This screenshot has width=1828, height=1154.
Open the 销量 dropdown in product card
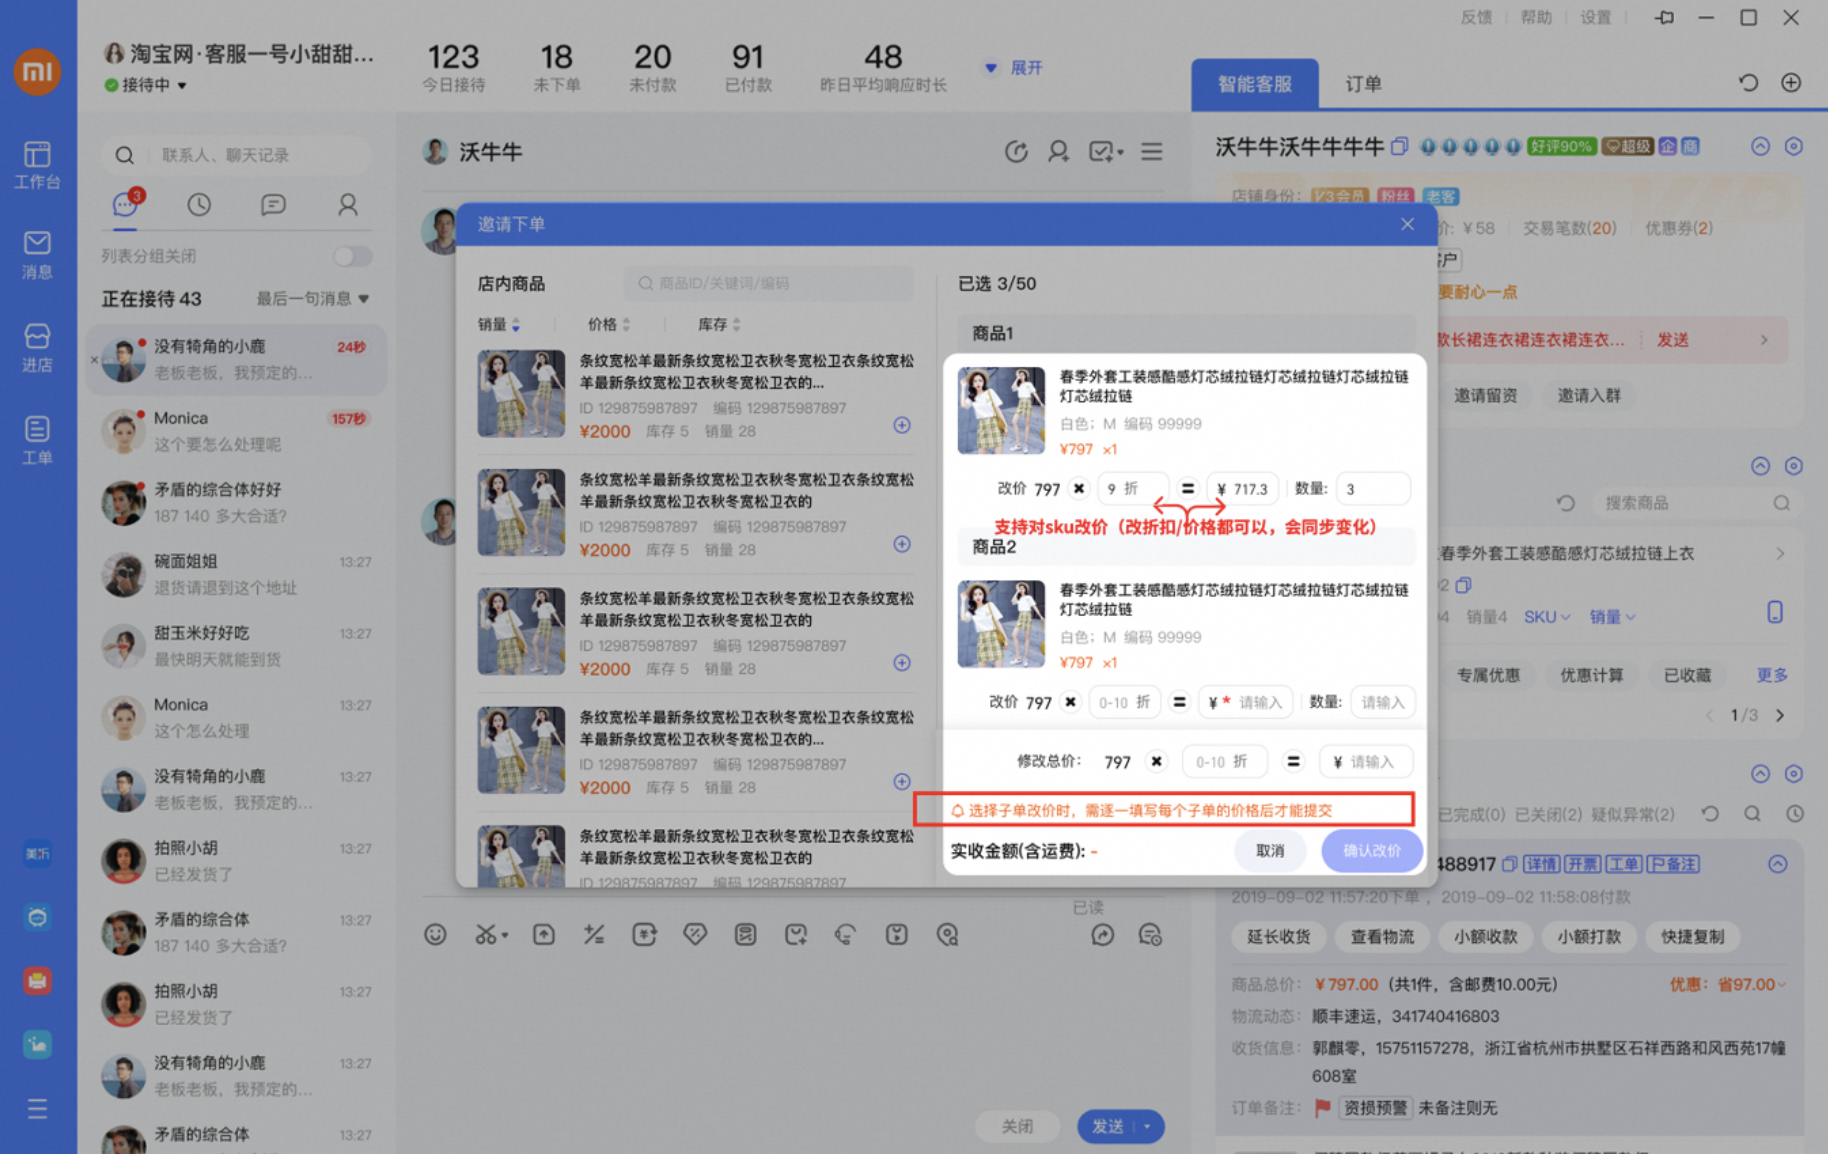pos(1612,617)
